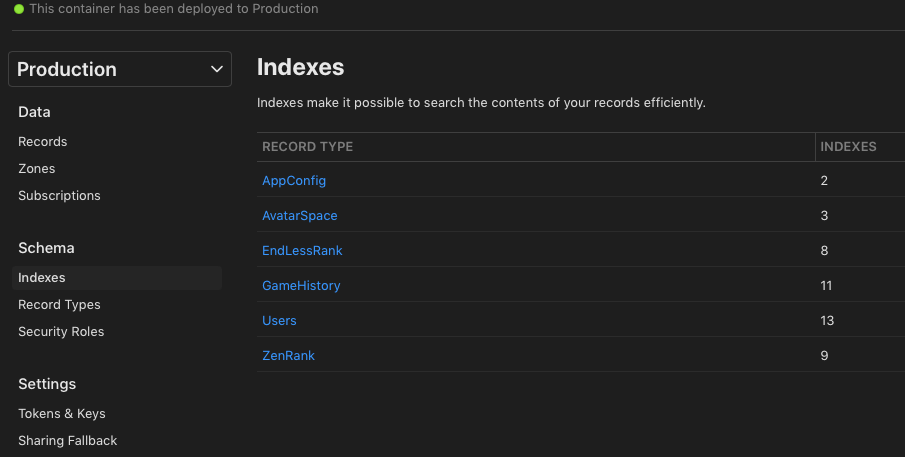Image resolution: width=905 pixels, height=457 pixels.
Task: Open Tokens & Keys settings
Action: [x=62, y=414]
